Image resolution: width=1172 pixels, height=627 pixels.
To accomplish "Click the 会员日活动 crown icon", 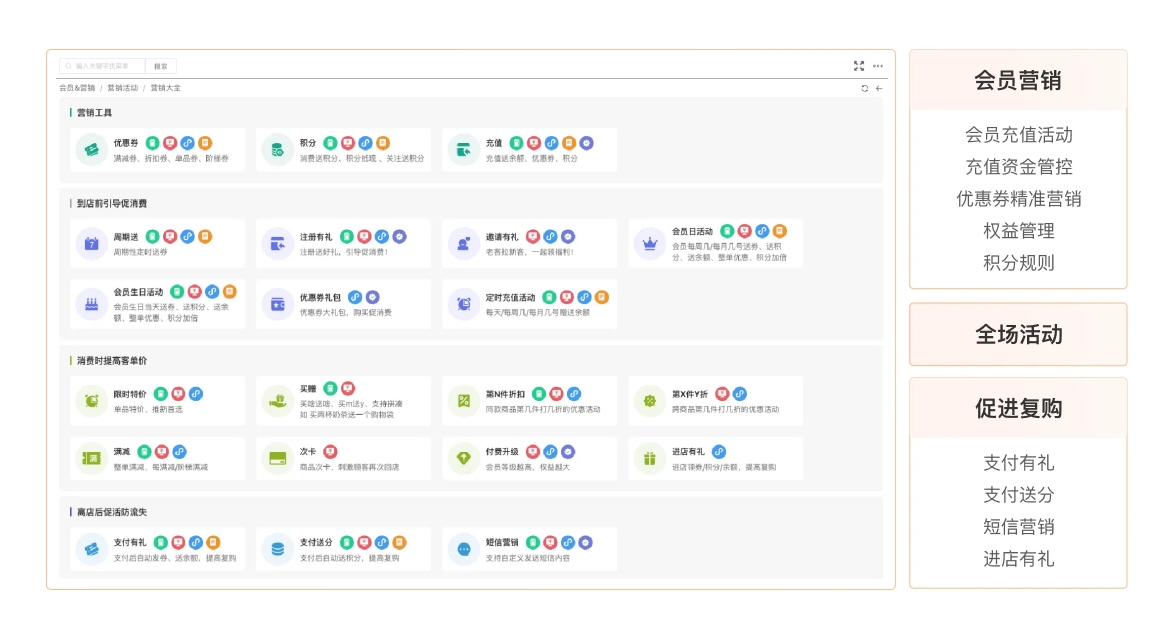I will pyautogui.click(x=649, y=244).
